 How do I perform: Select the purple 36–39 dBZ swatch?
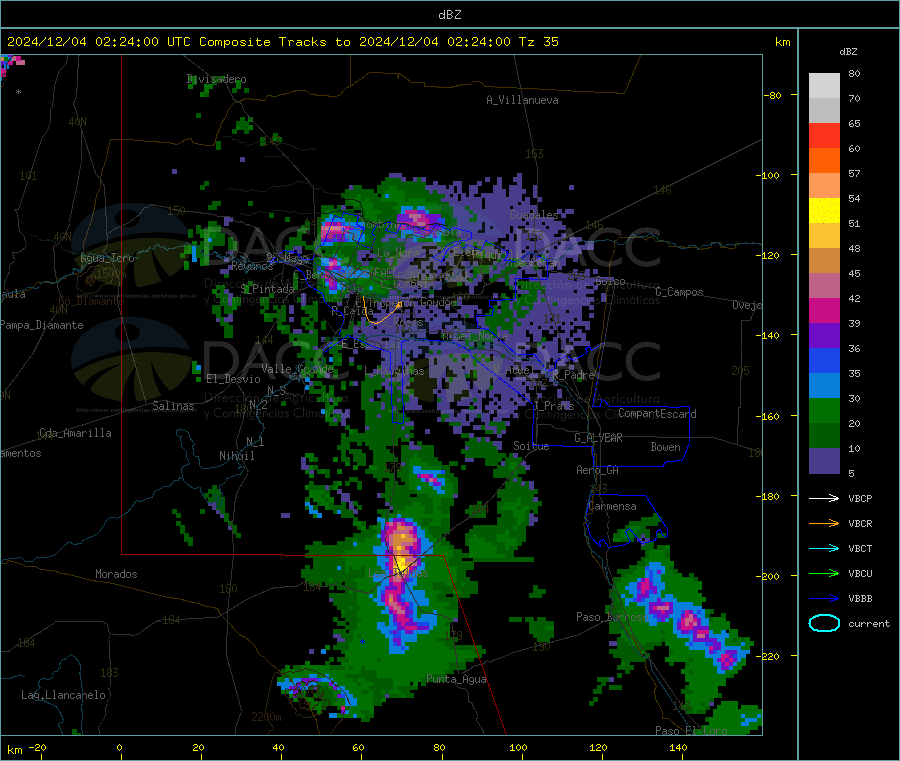point(824,335)
